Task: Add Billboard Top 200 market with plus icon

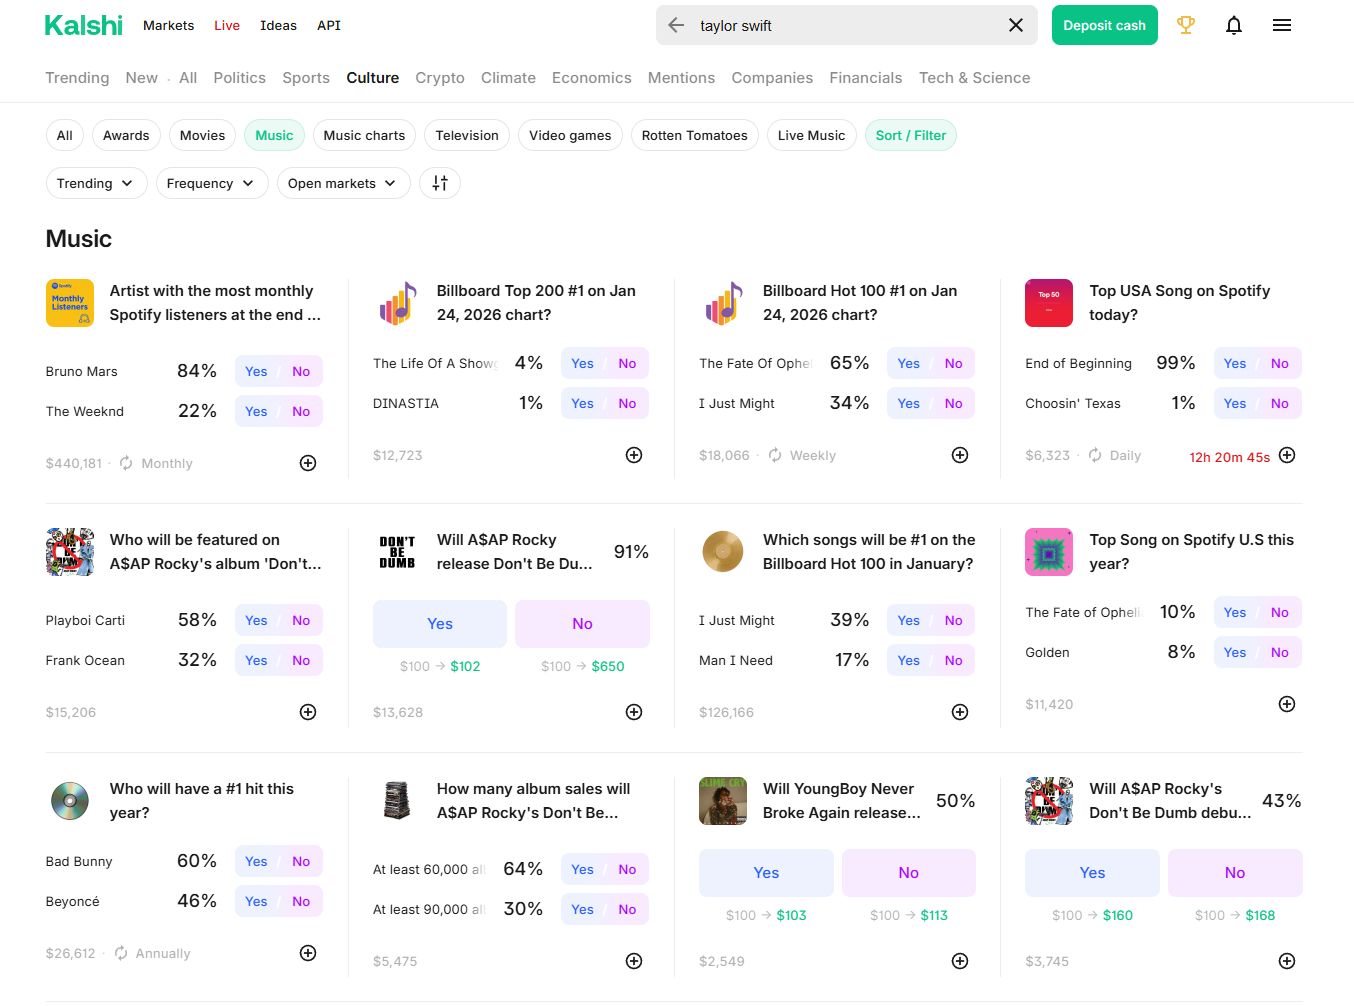Action: (x=633, y=455)
